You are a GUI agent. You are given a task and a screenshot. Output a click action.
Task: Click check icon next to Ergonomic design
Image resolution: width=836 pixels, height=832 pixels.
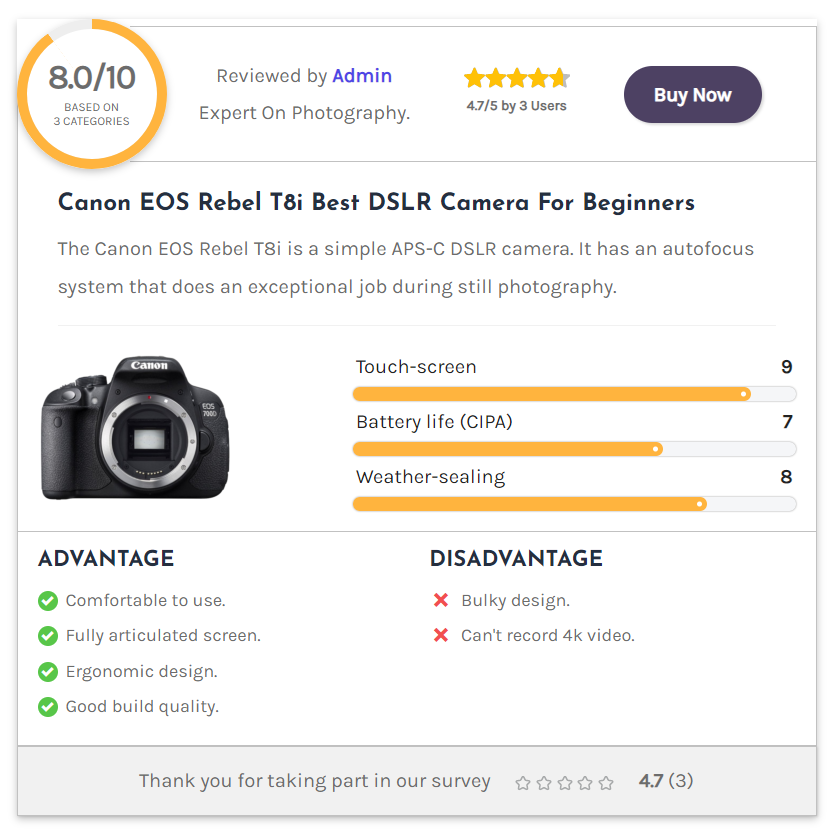click(47, 672)
